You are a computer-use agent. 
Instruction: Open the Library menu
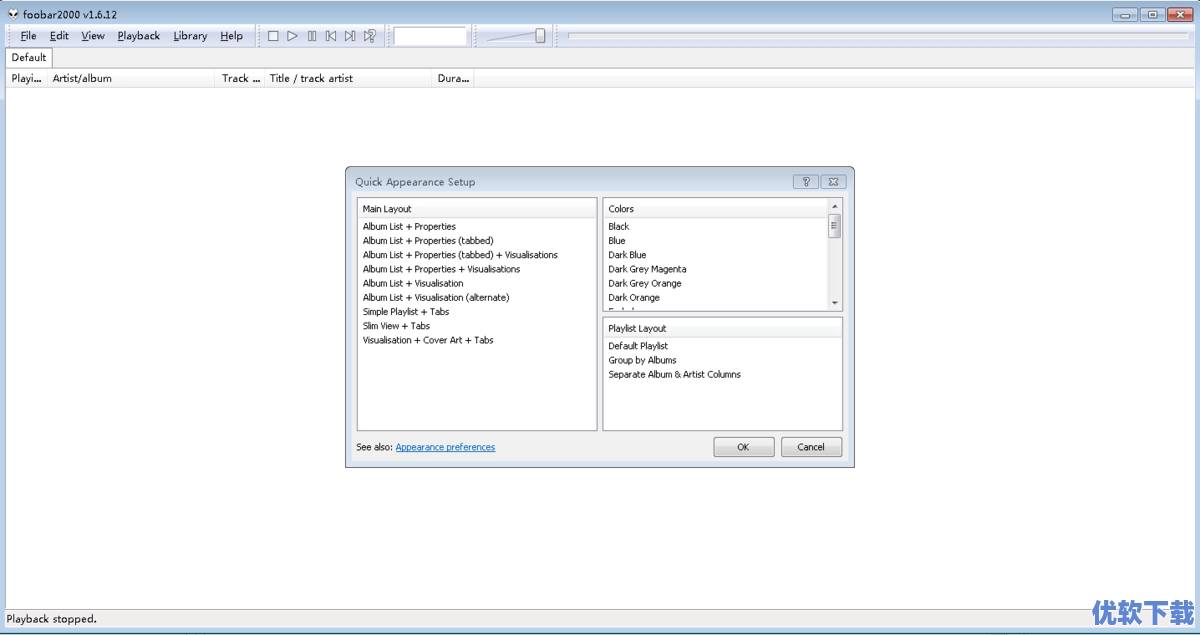pyautogui.click(x=190, y=36)
